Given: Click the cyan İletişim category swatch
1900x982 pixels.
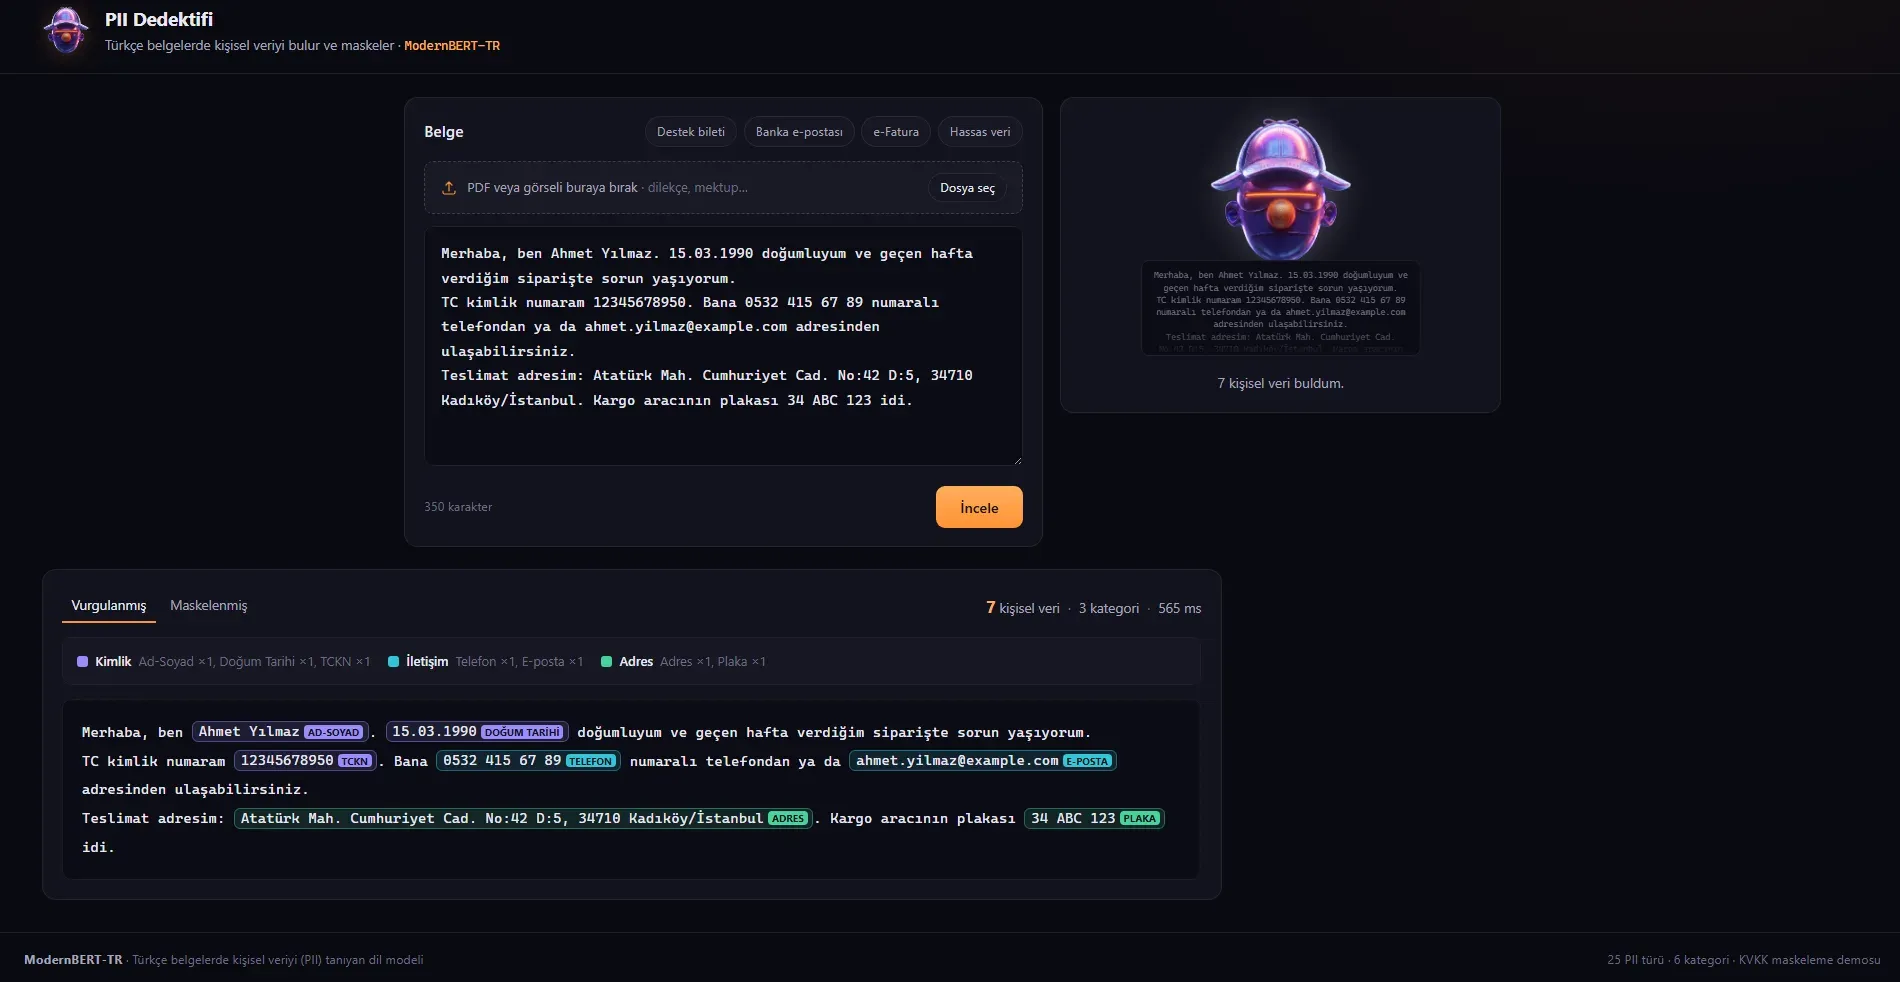Looking at the screenshot, I should (x=394, y=662).
